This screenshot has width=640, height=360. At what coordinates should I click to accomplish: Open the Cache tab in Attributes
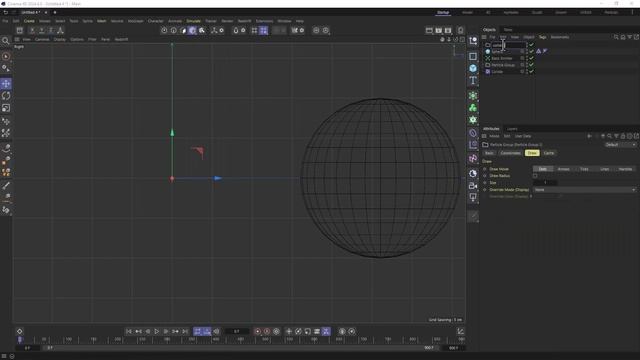pyautogui.click(x=549, y=153)
